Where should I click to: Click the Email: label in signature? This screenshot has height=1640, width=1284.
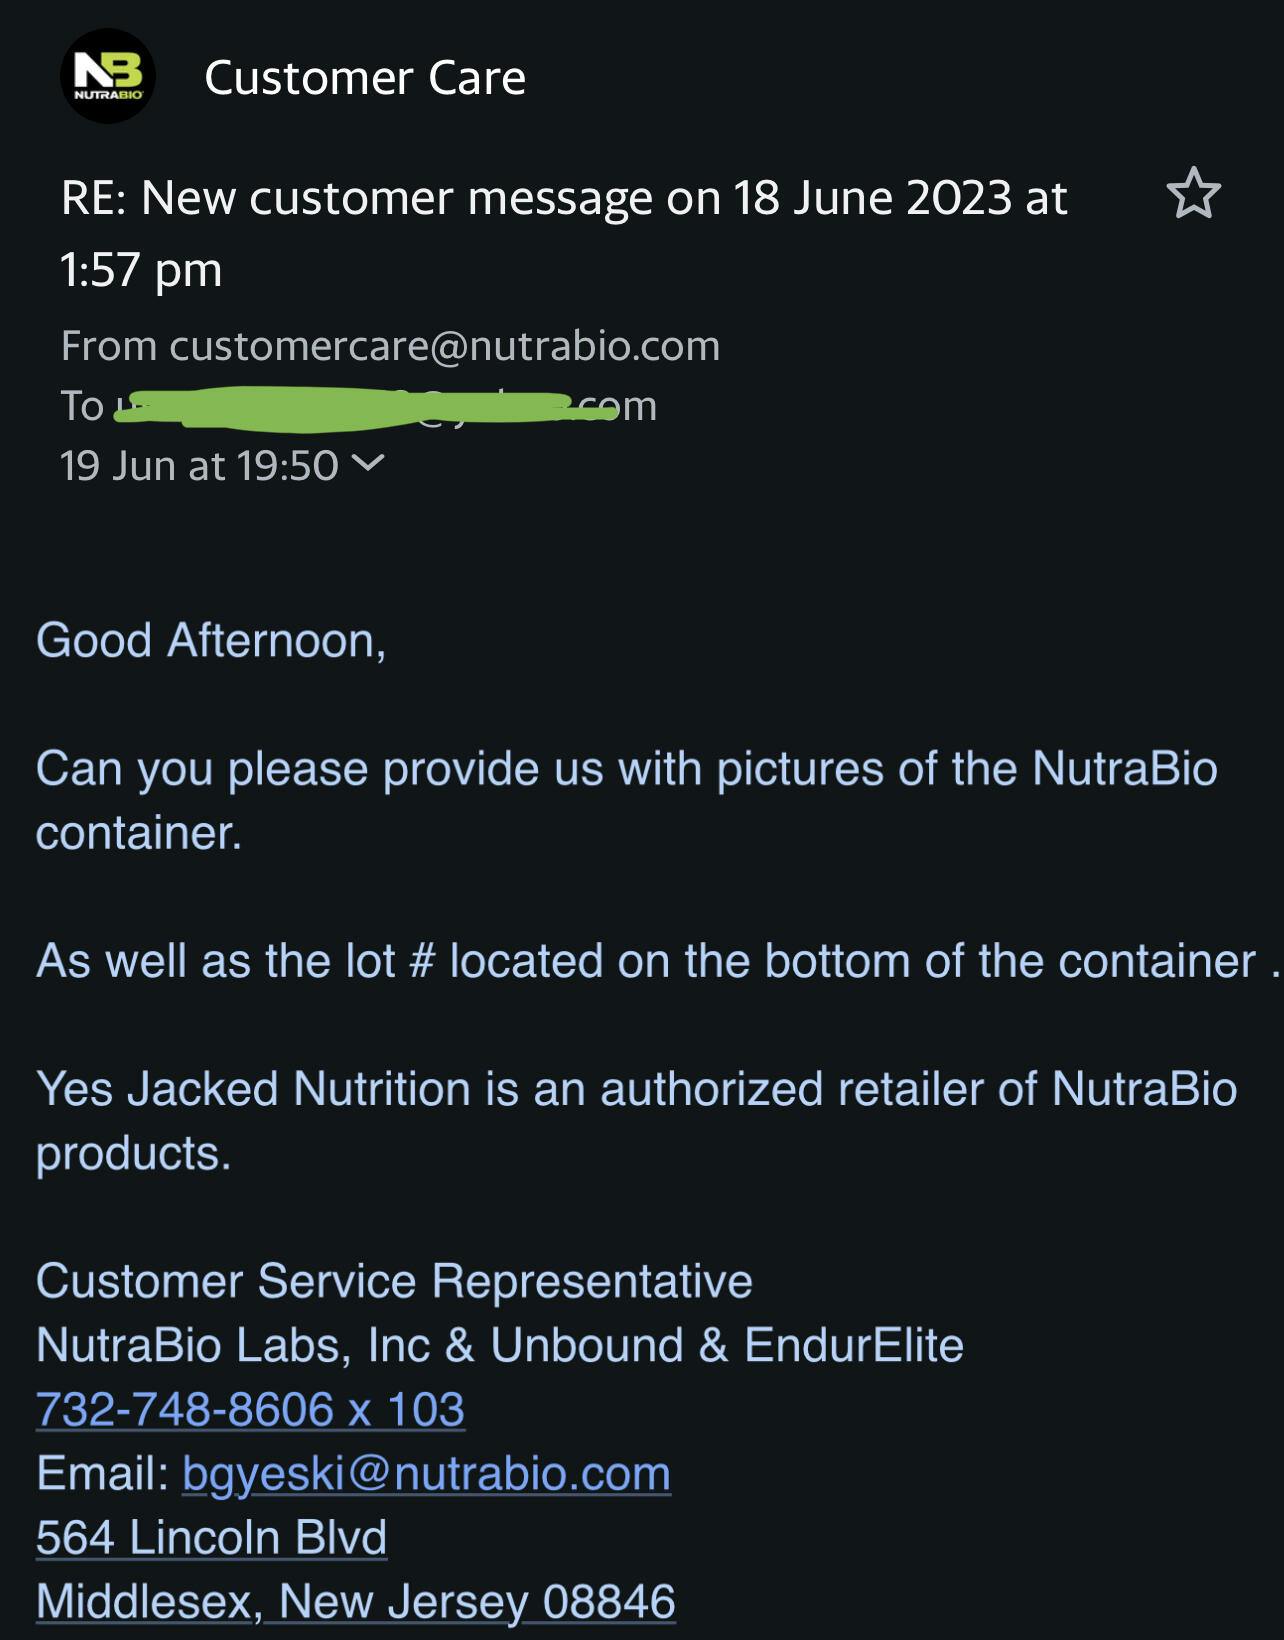click(102, 1473)
